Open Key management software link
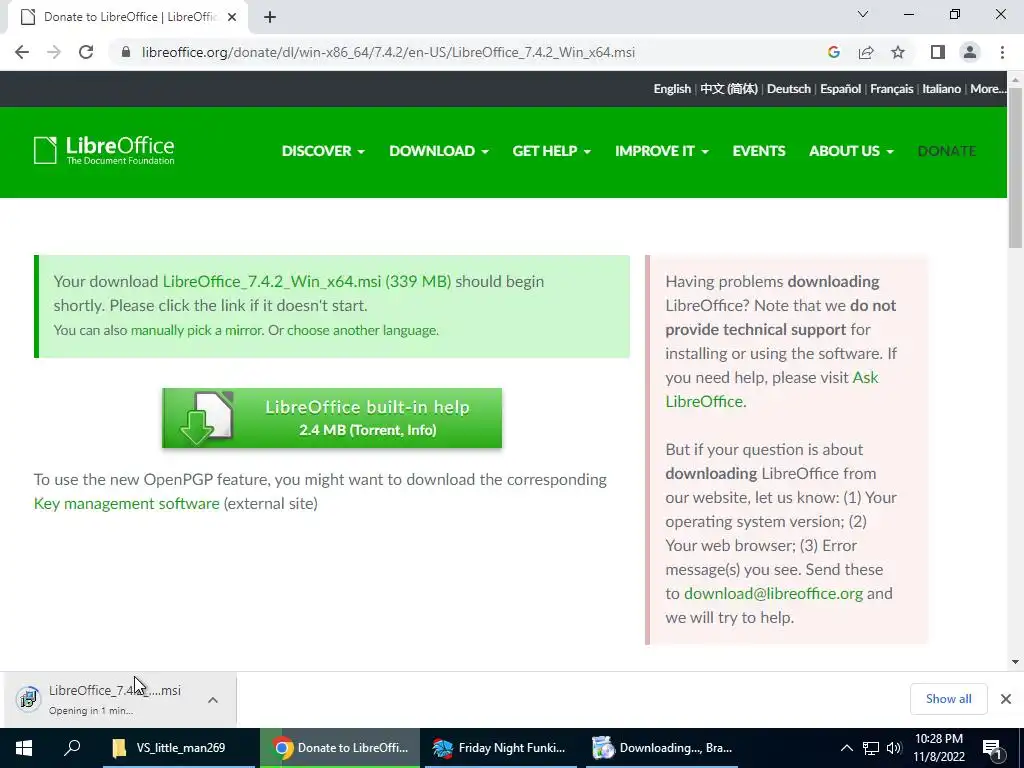 click(x=127, y=504)
